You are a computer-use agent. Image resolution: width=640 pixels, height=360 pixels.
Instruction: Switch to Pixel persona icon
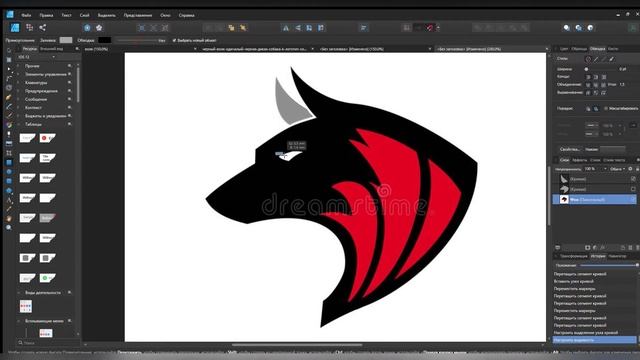click(29, 27)
